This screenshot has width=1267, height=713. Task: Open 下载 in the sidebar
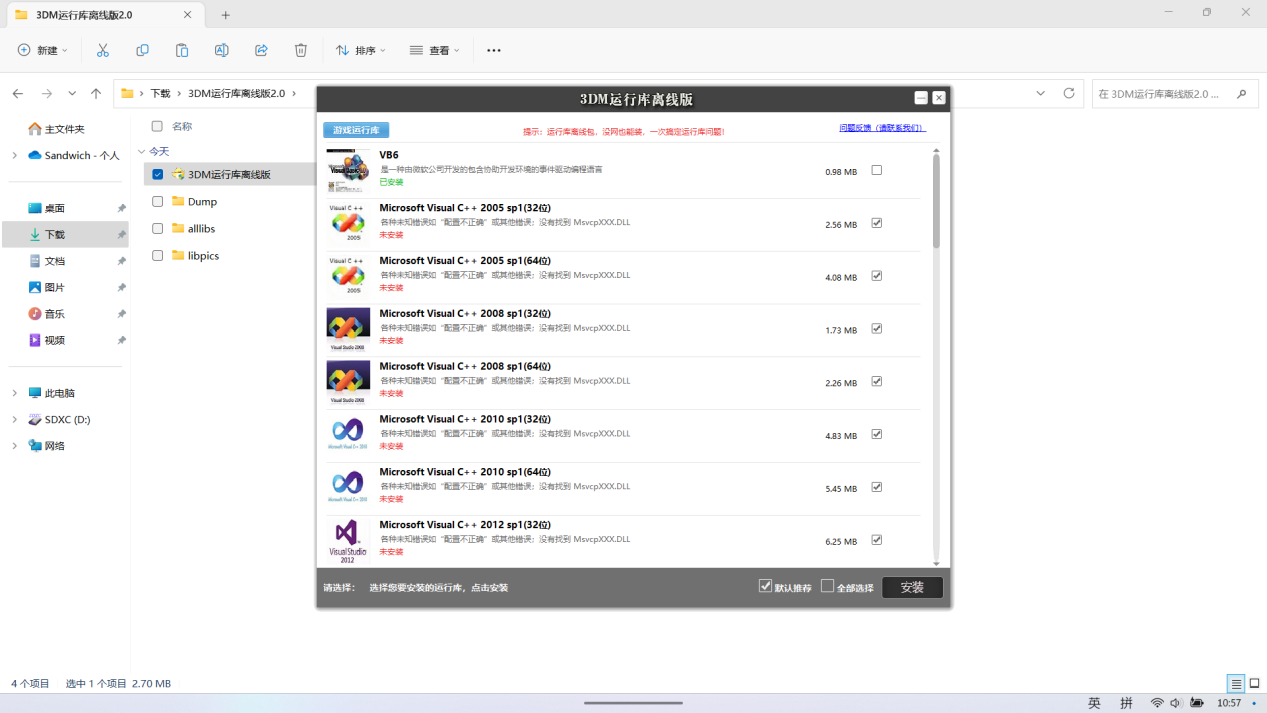[64, 234]
